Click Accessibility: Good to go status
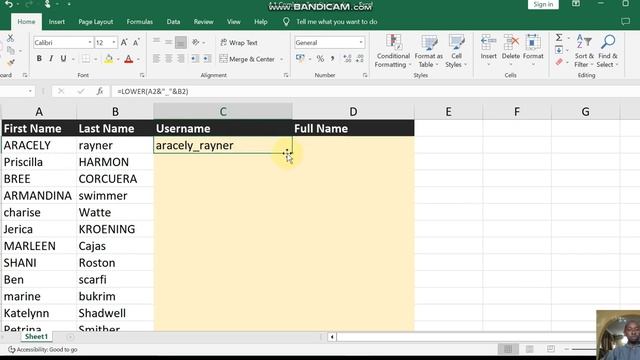Screen dimensions: 640x360 [x=43, y=349]
